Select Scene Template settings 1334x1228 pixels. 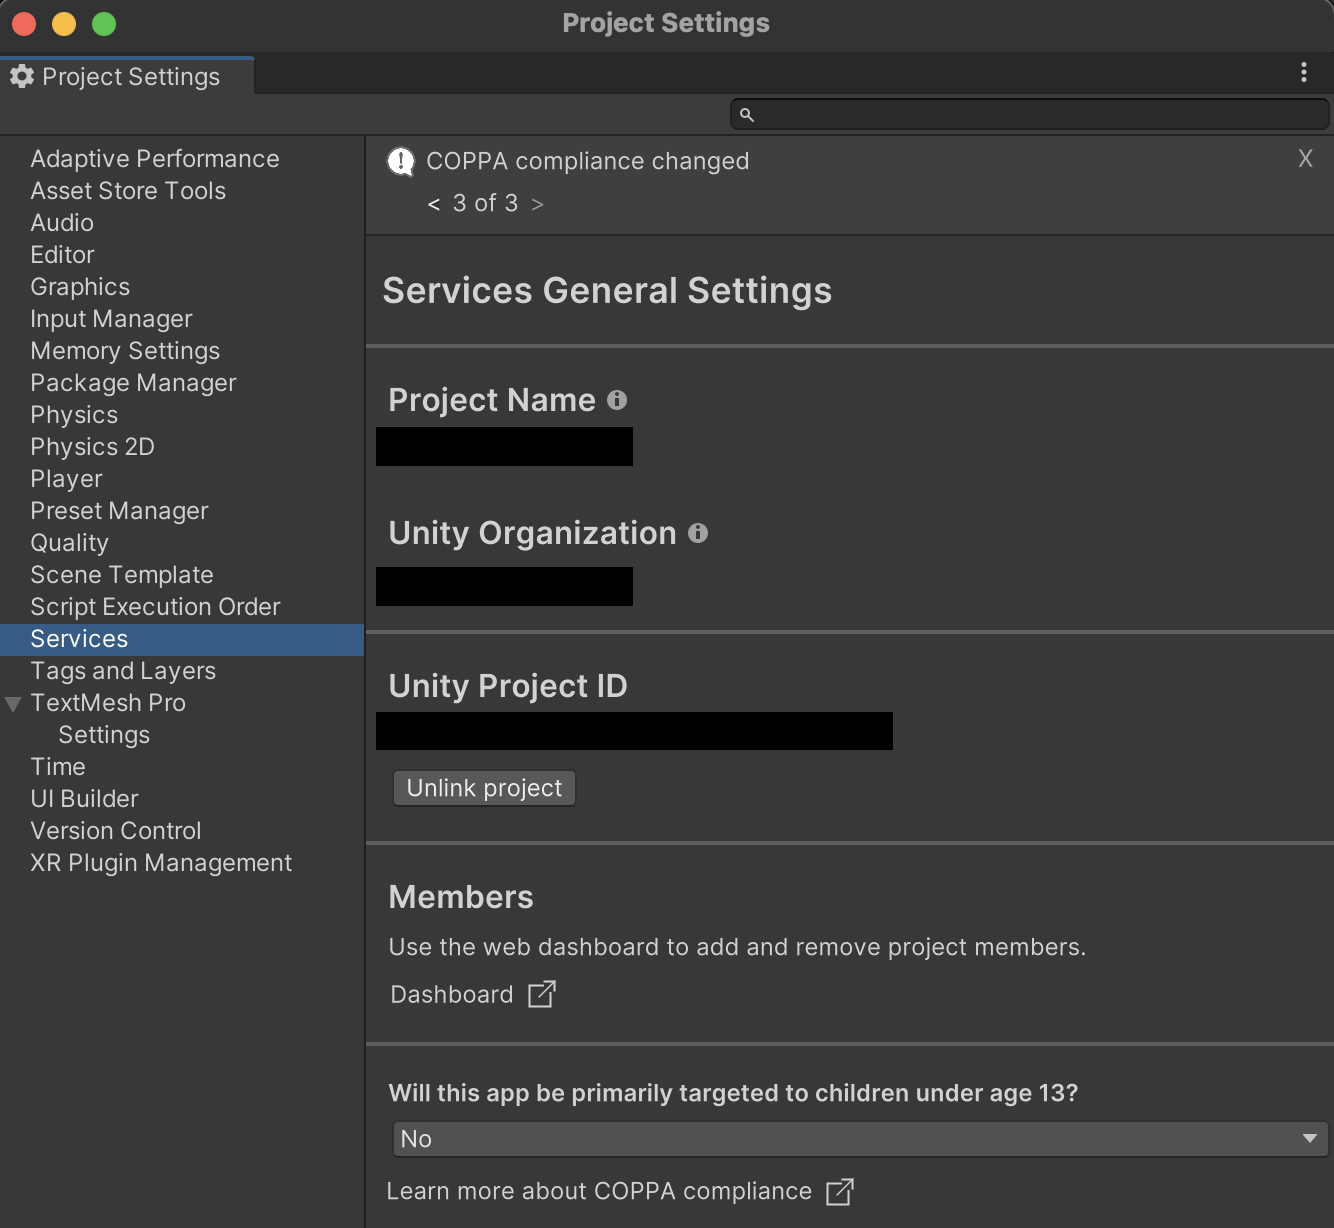click(x=122, y=575)
